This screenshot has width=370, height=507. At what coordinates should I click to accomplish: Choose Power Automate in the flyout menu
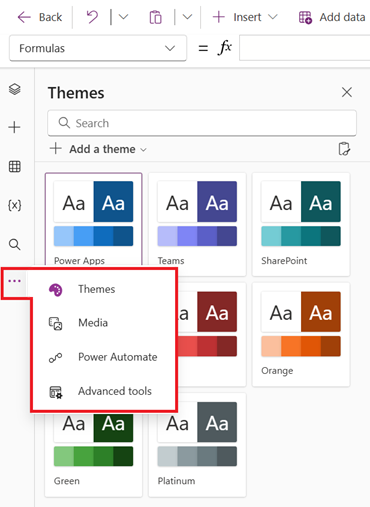click(104, 357)
